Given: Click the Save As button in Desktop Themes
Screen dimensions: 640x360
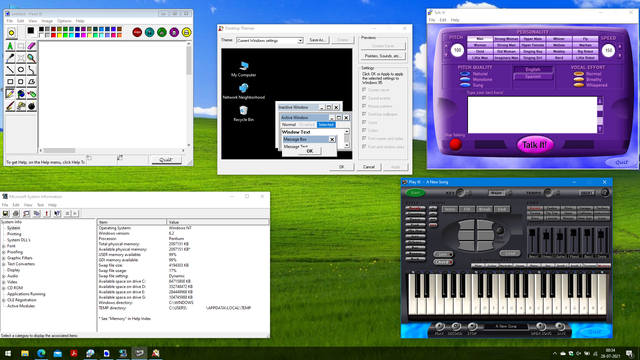Looking at the screenshot, I should pyautogui.click(x=317, y=40).
